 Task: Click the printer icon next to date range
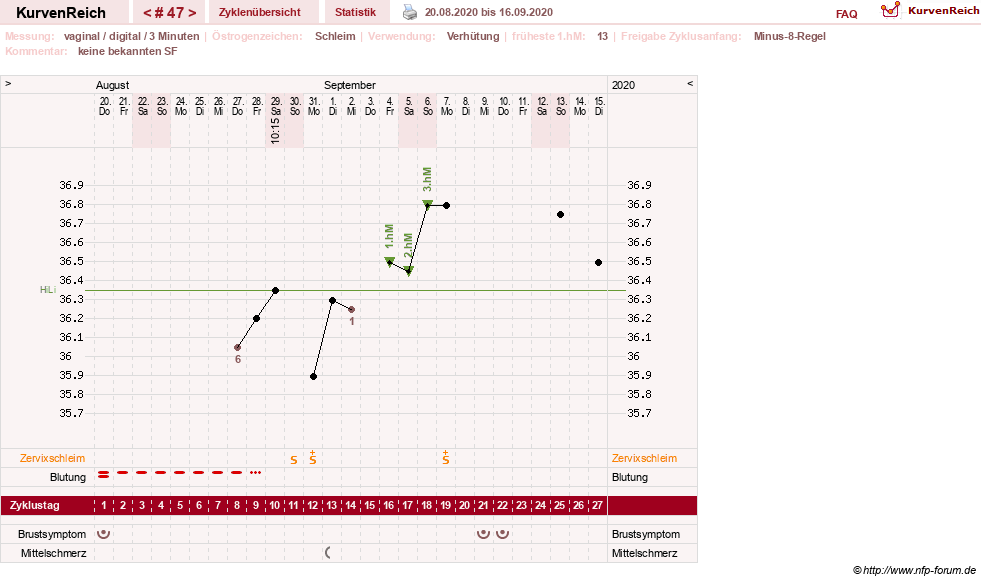tap(410, 12)
